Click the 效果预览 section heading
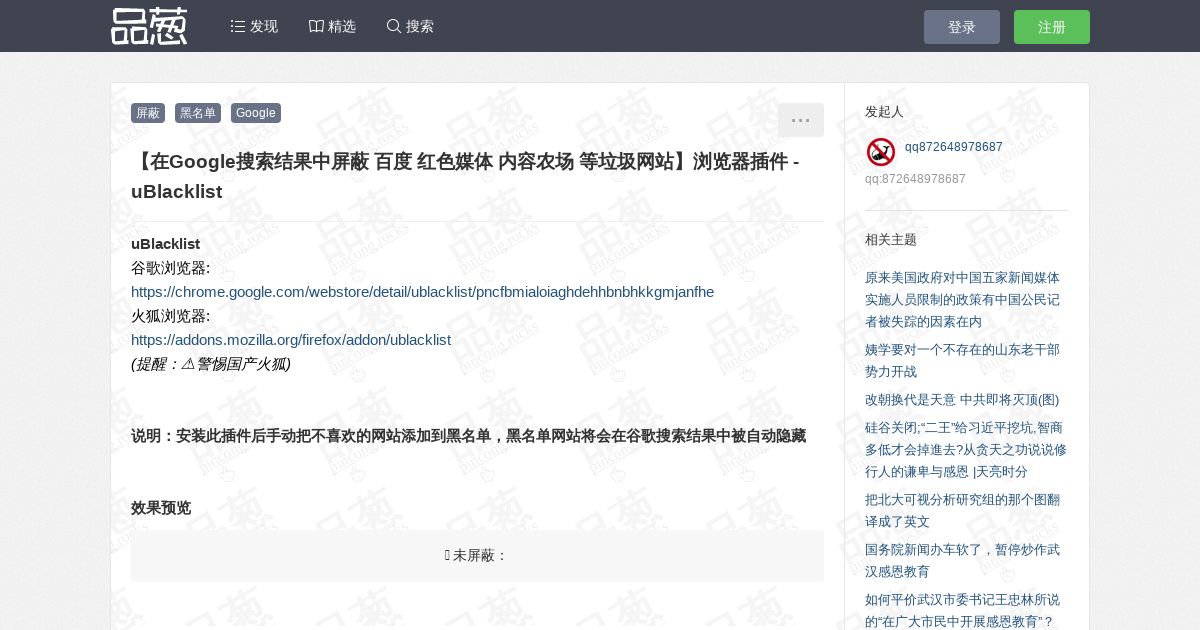The height and width of the screenshot is (630, 1200). 161,508
